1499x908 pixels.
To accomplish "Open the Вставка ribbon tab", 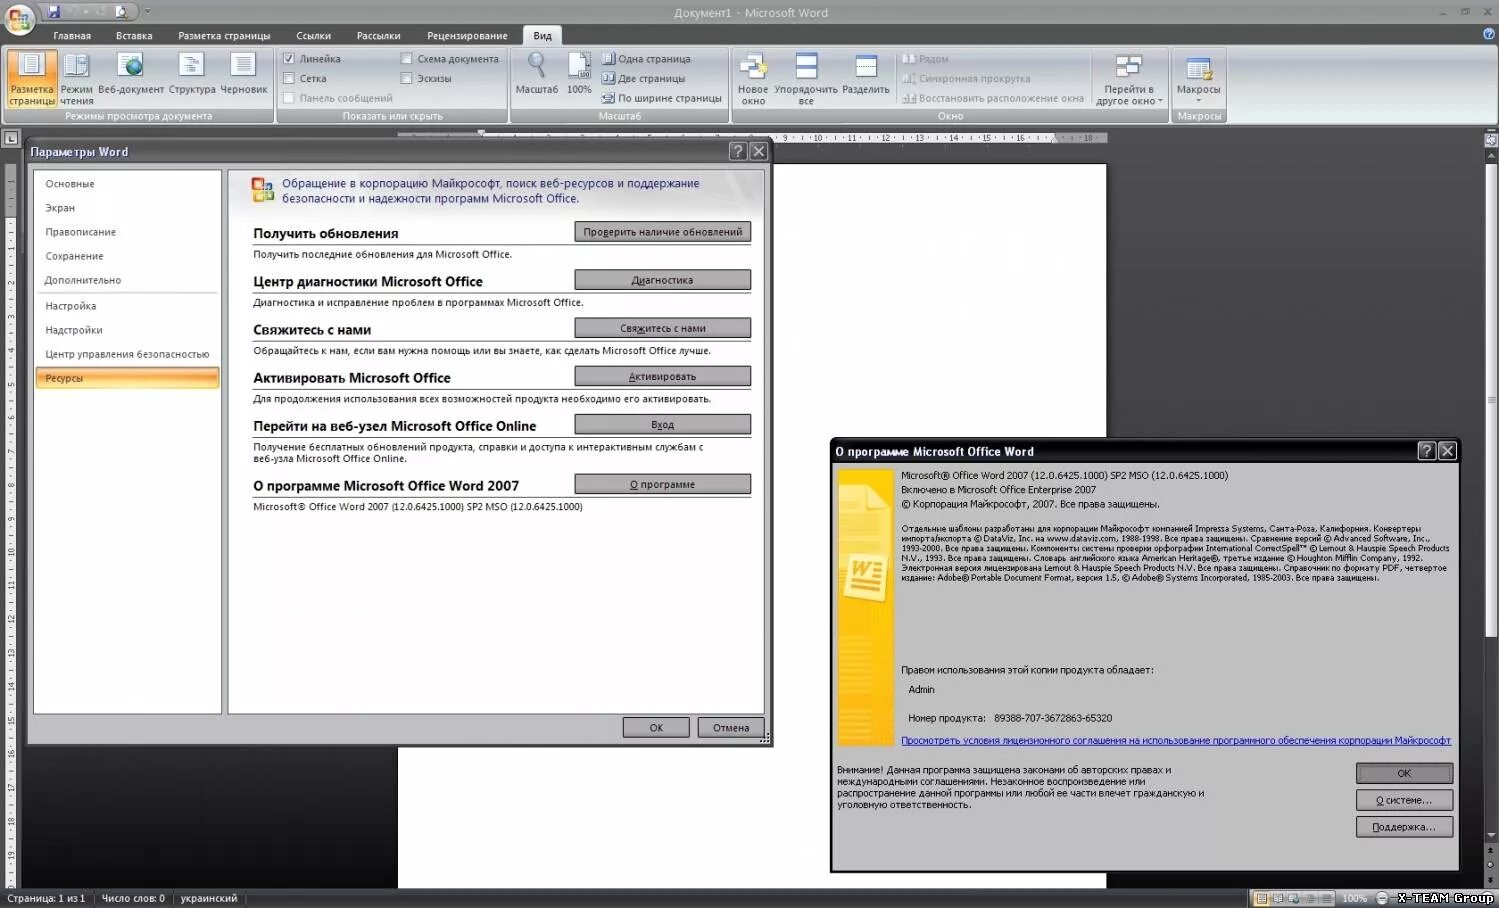I will 134,36.
